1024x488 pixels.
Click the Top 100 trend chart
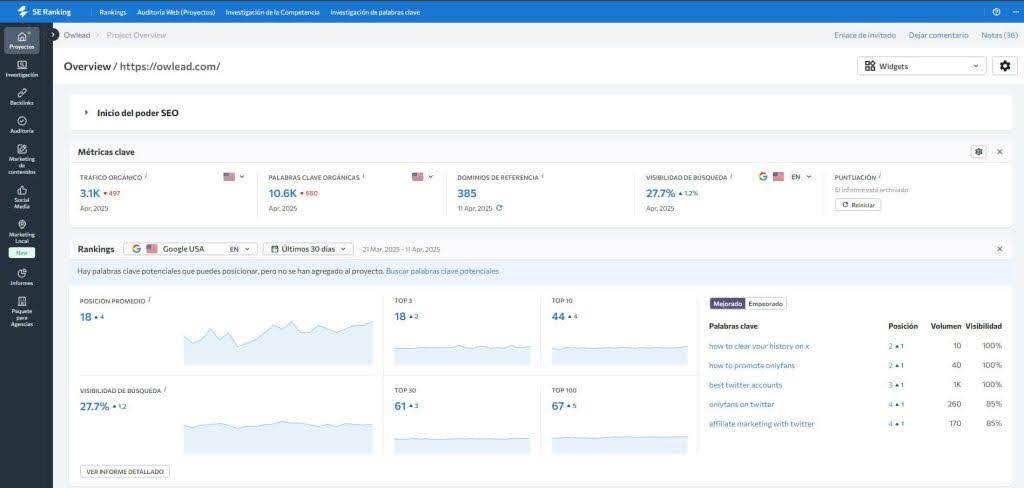620,444
